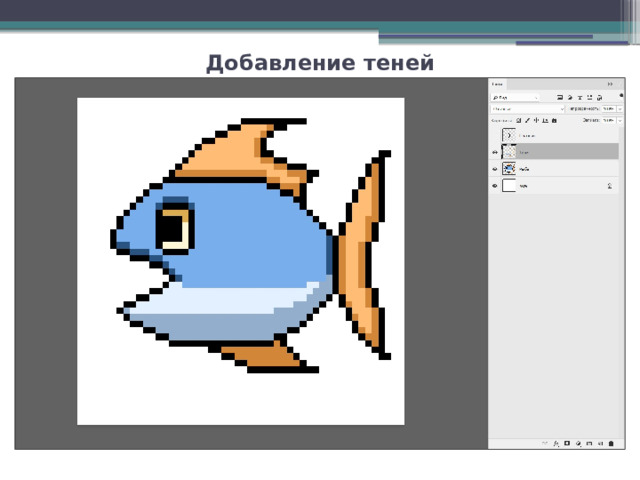Toggle the layer filtering on/off switch

point(621,96)
